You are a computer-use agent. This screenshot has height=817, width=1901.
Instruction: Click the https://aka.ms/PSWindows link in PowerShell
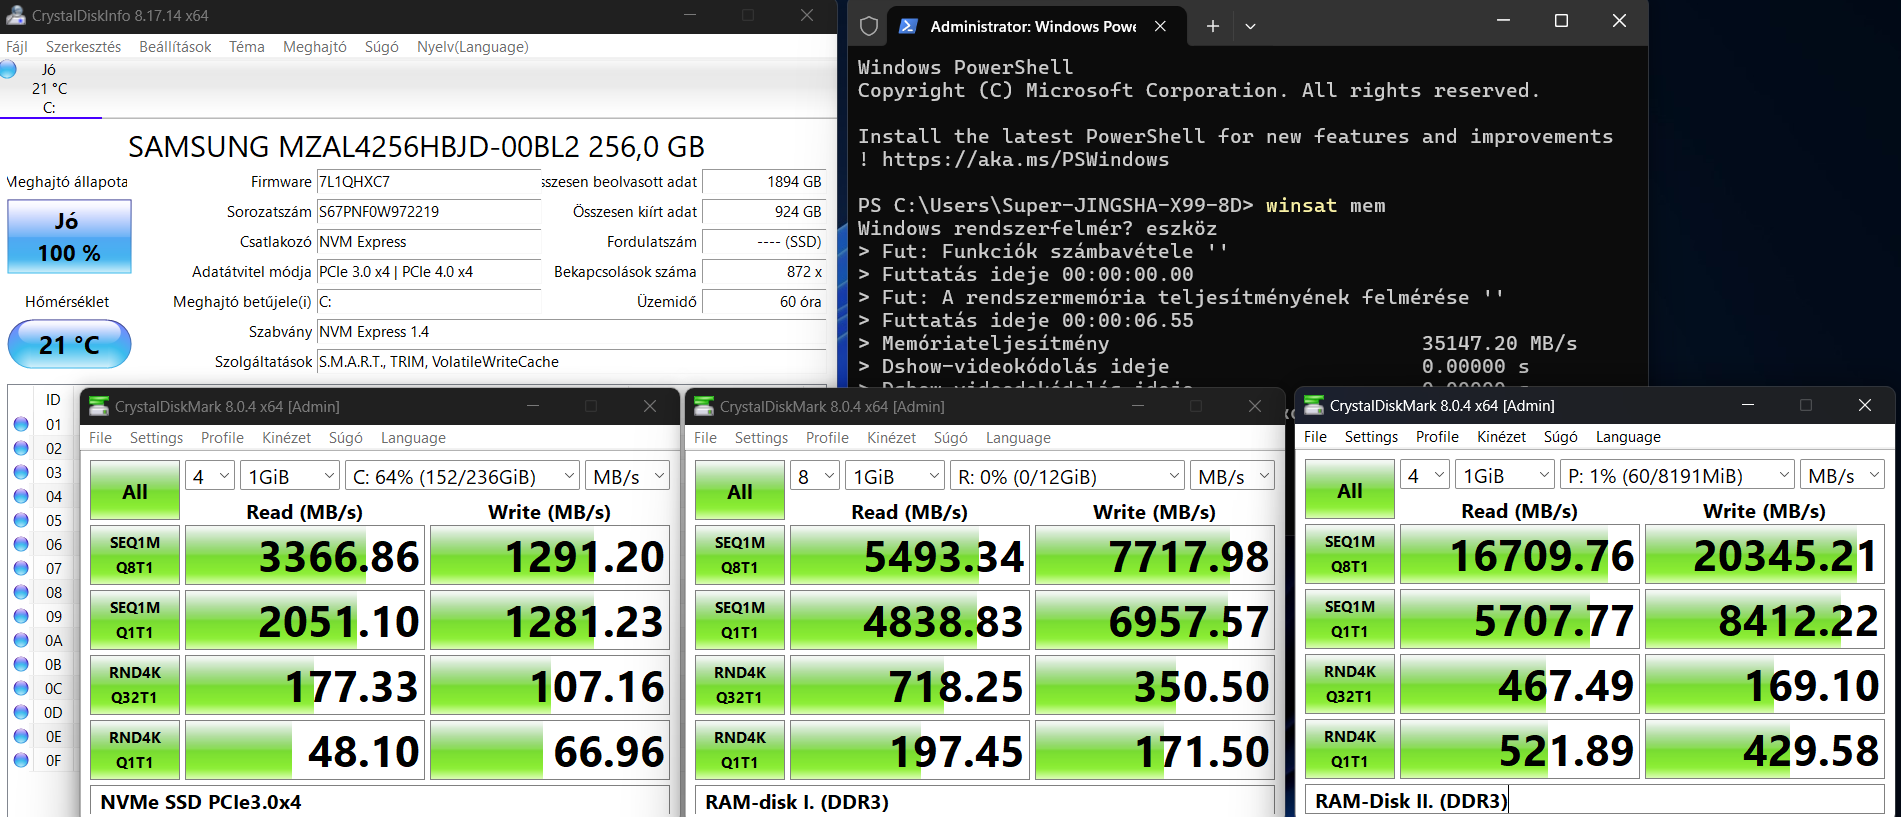(1025, 159)
